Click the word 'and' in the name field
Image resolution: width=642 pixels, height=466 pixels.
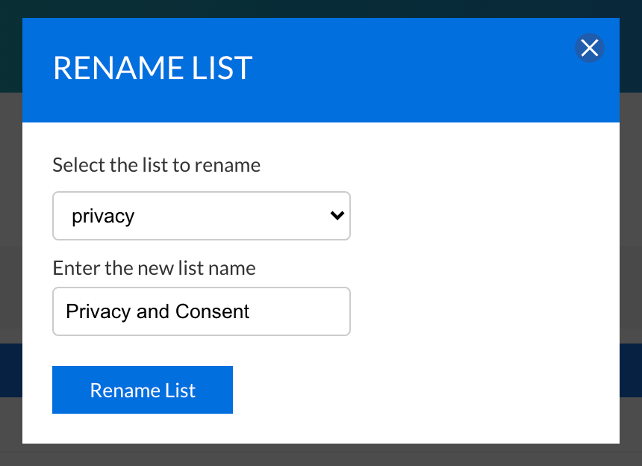click(x=153, y=312)
